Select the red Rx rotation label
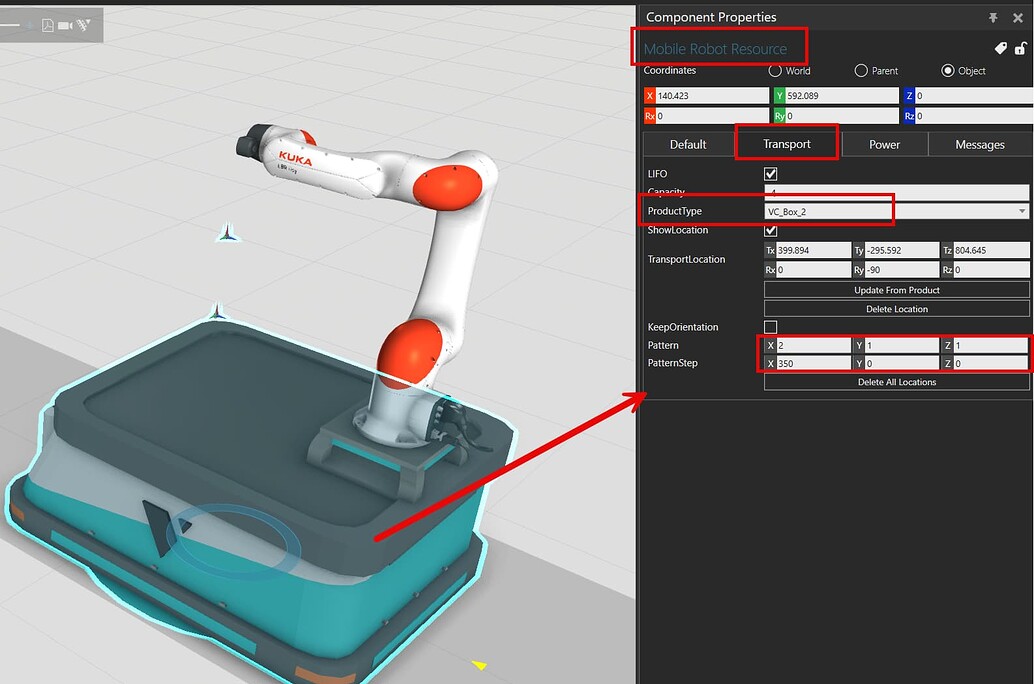Screen dimensions: 1034x684 (648, 115)
